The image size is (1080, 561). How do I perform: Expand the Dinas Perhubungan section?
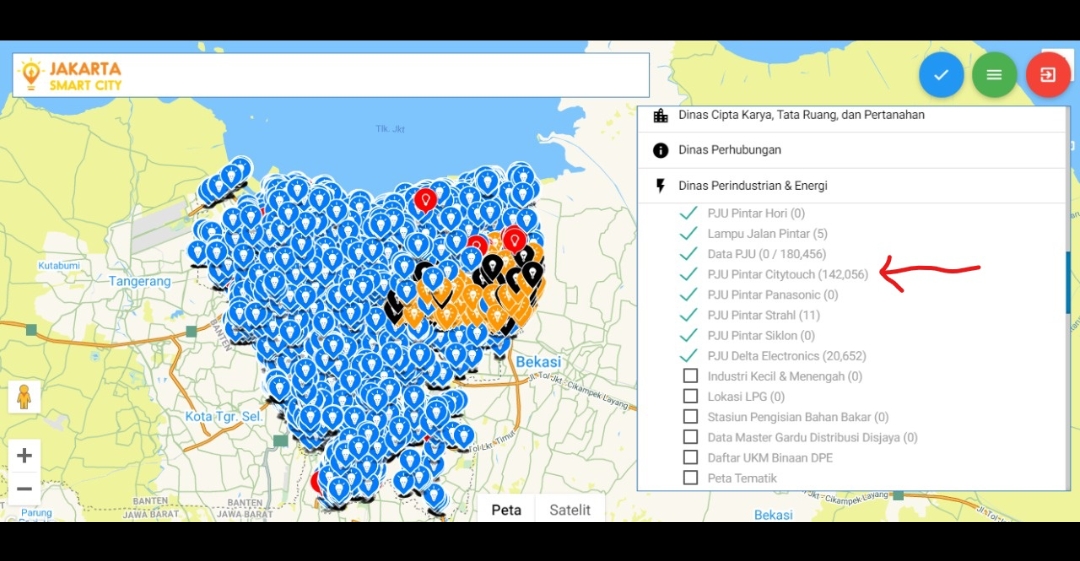tap(729, 150)
